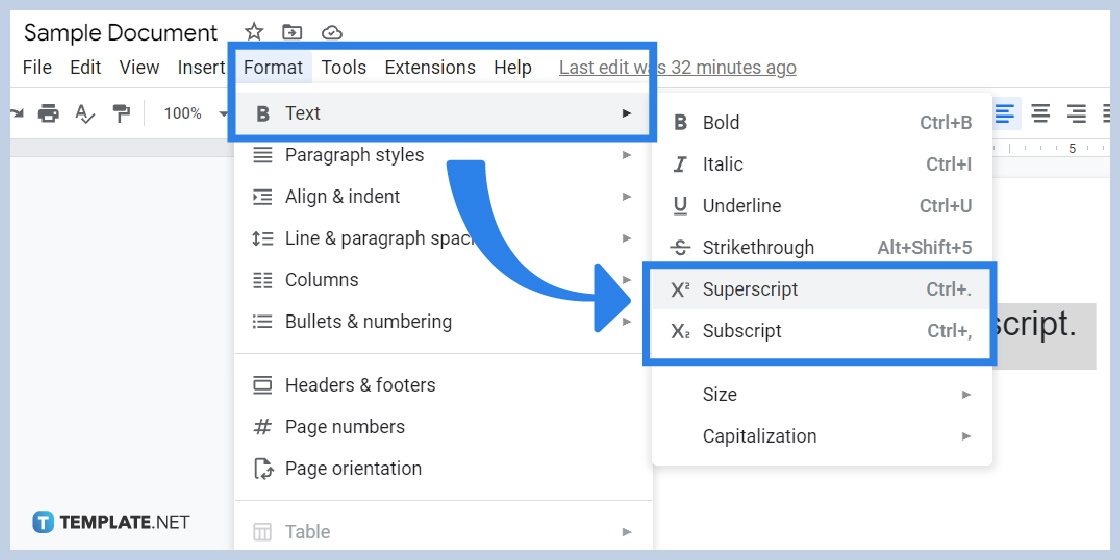Image resolution: width=1120 pixels, height=560 pixels.
Task: Click the Last edit history link
Action: coord(677,67)
